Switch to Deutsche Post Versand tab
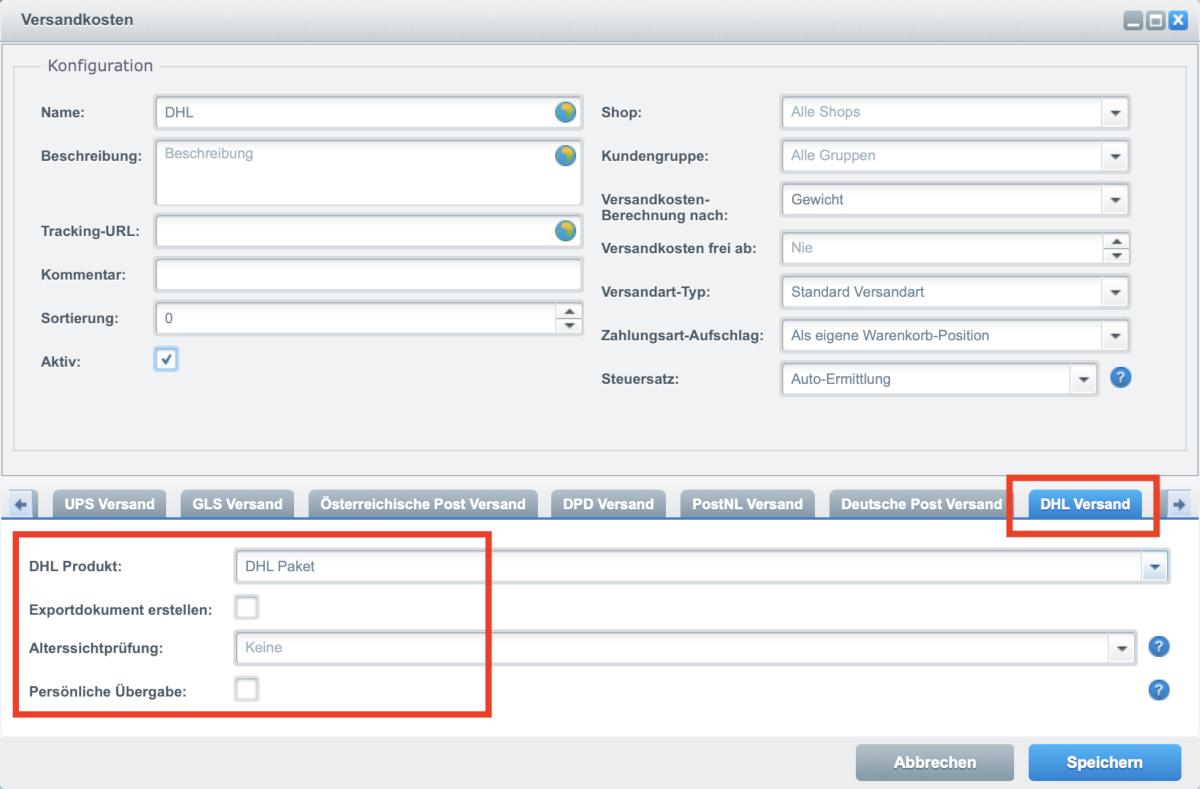1200x789 pixels. 922,503
